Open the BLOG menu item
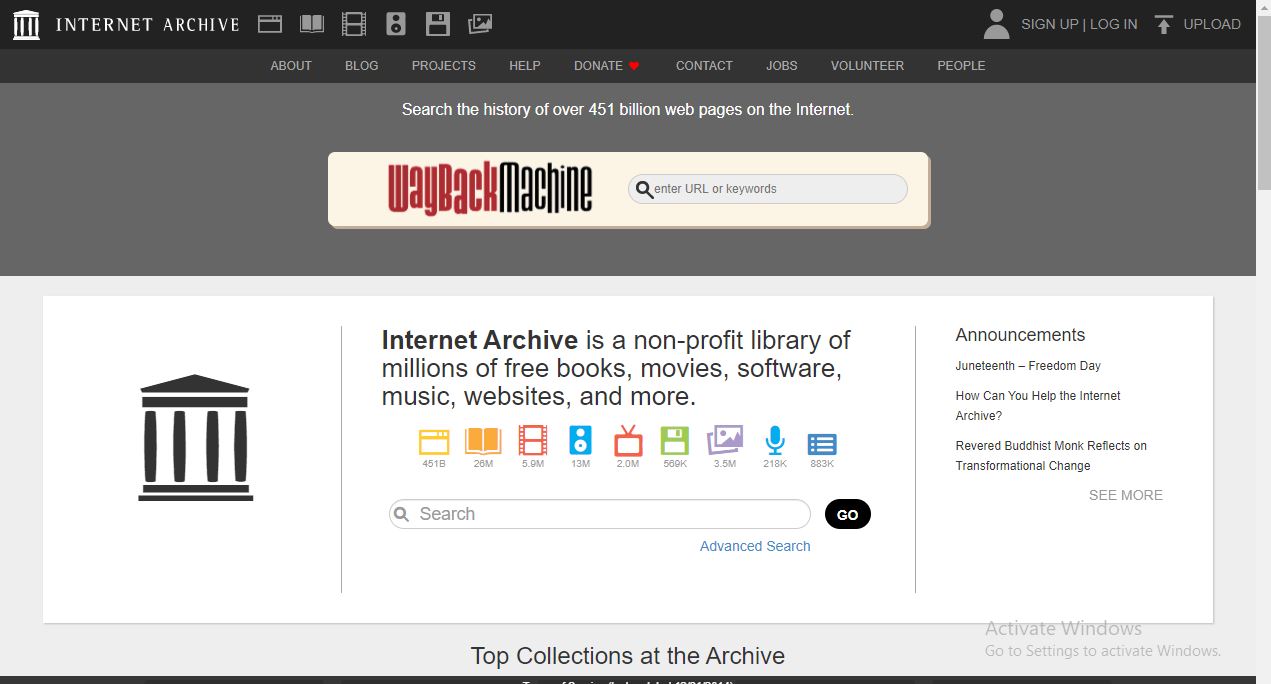1271x684 pixels. click(362, 65)
